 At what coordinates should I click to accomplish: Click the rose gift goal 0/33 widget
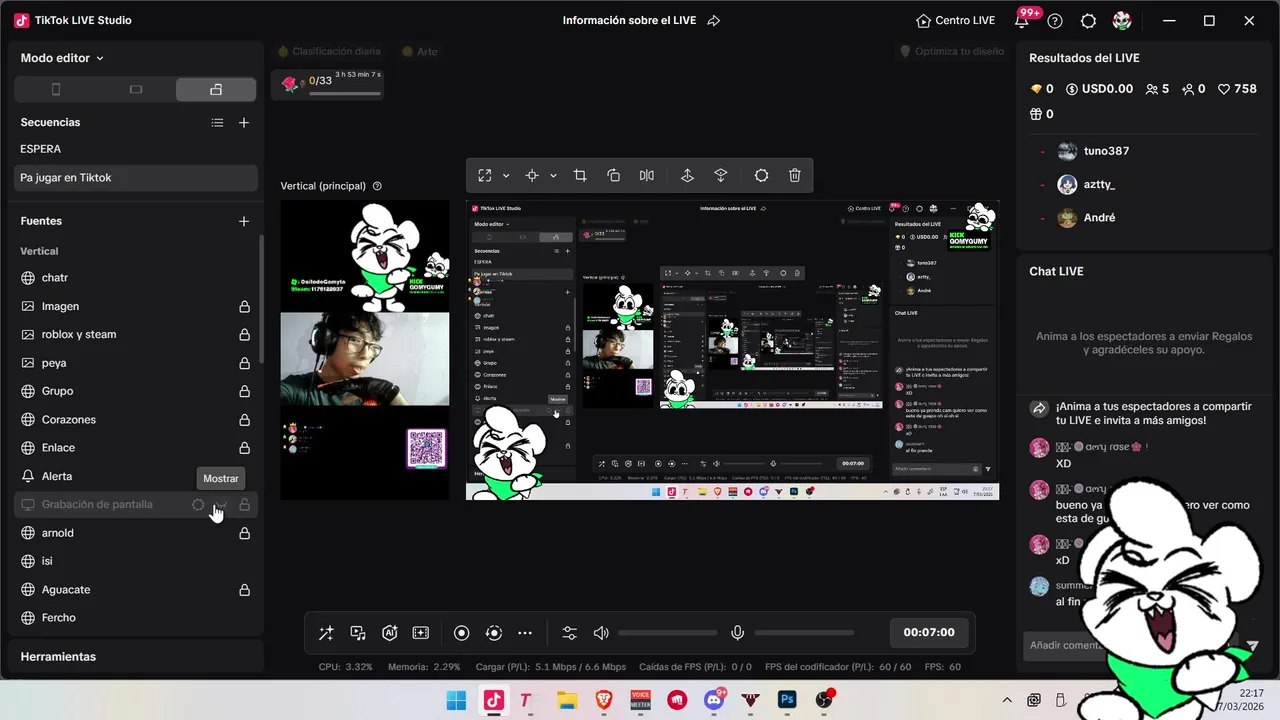tap(327, 84)
